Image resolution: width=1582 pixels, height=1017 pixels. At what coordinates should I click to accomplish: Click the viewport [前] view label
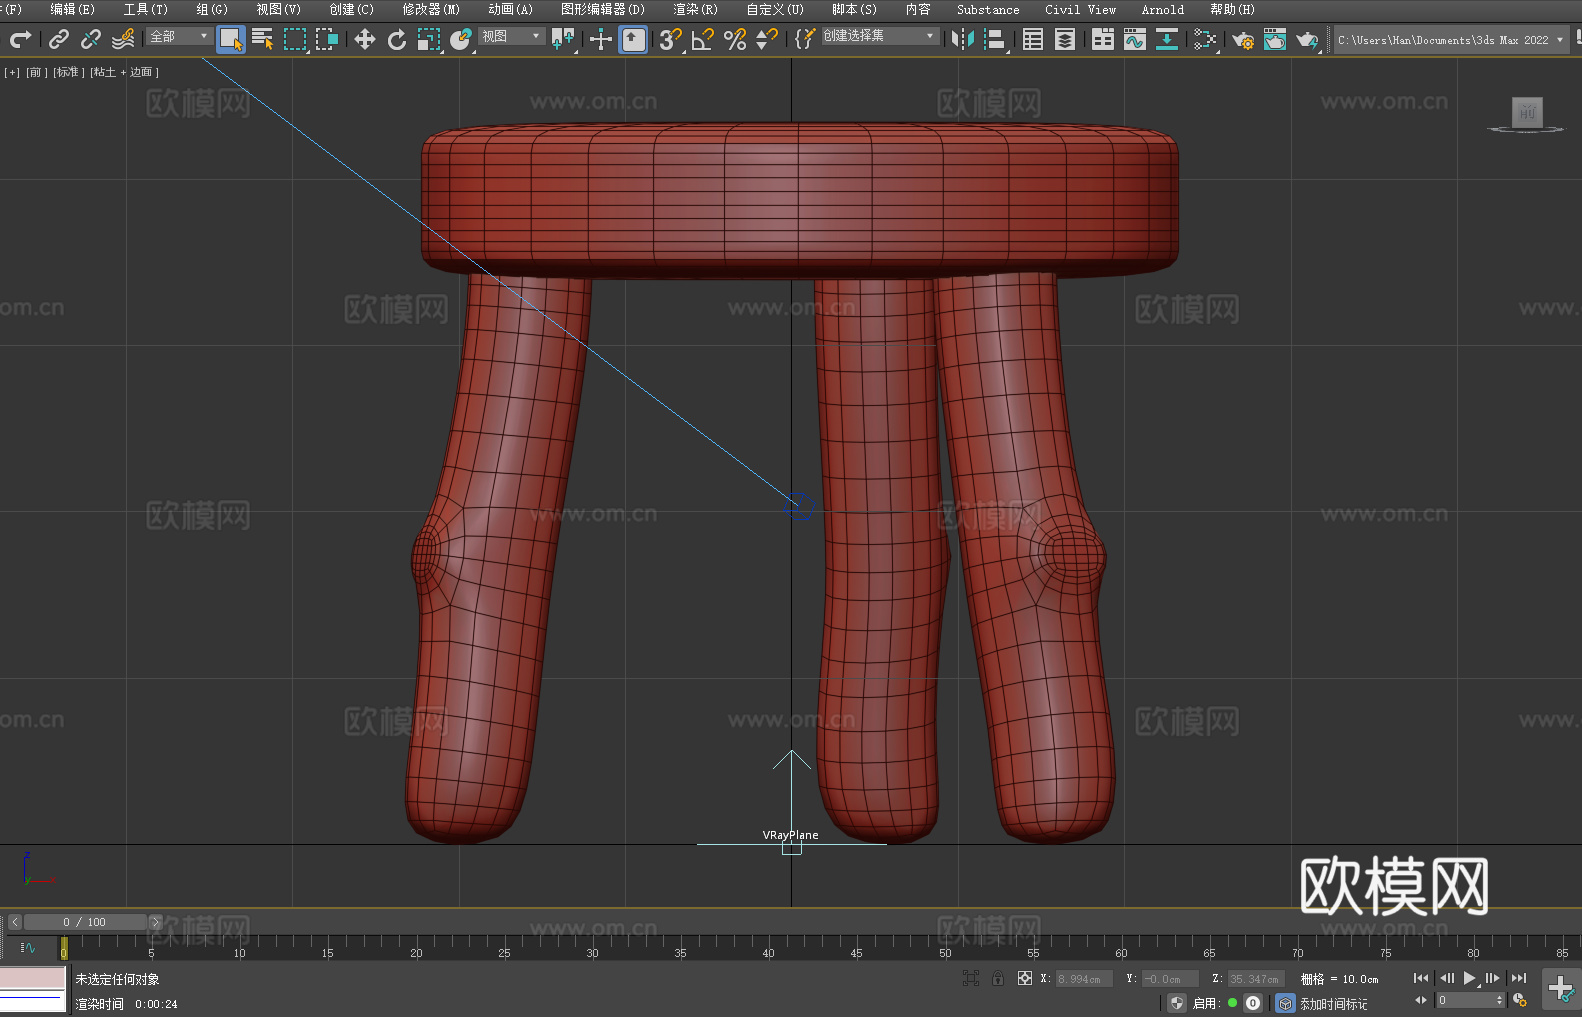tap(35, 72)
